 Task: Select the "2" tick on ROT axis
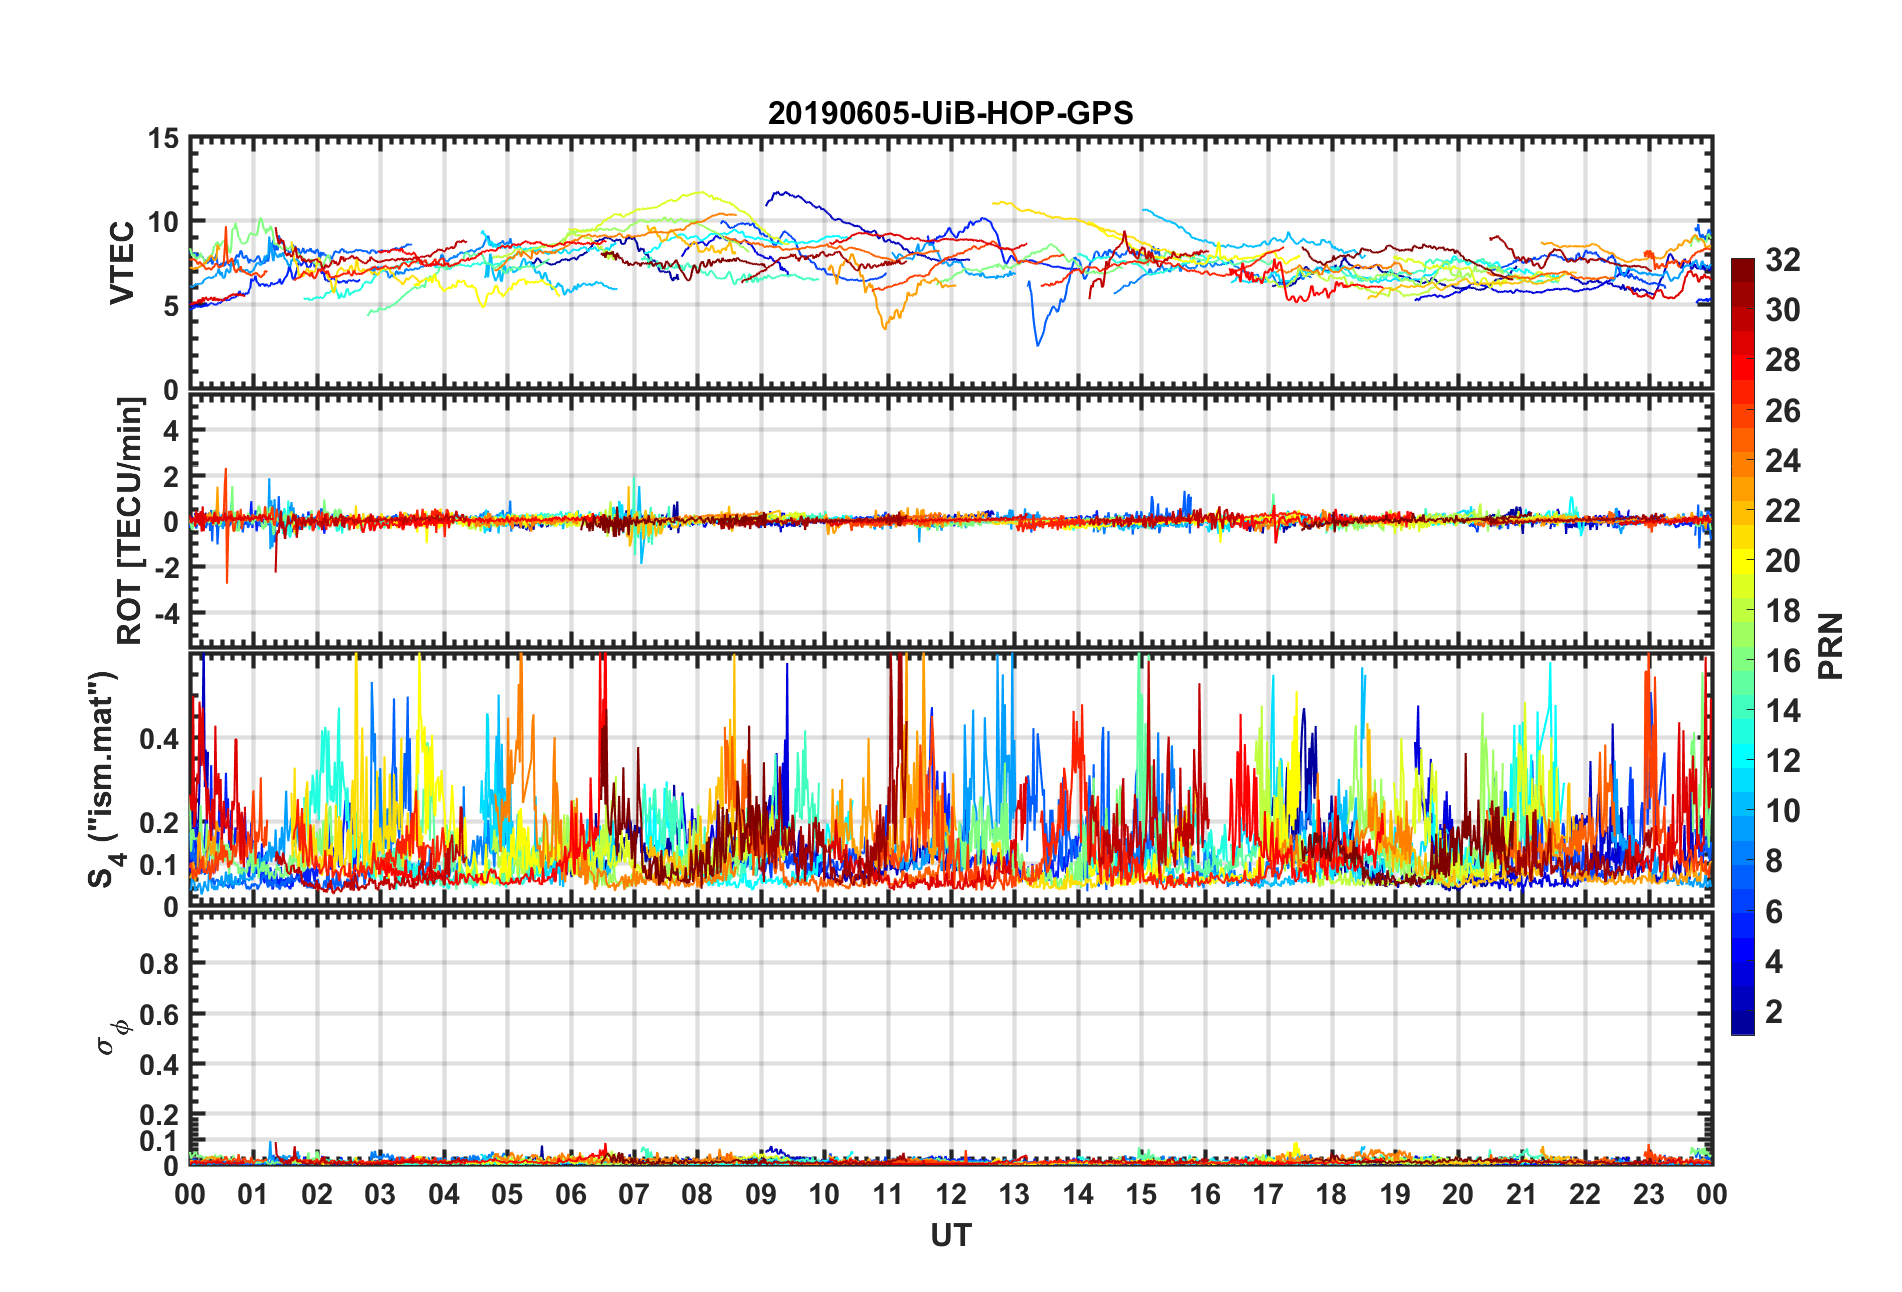(x=172, y=476)
